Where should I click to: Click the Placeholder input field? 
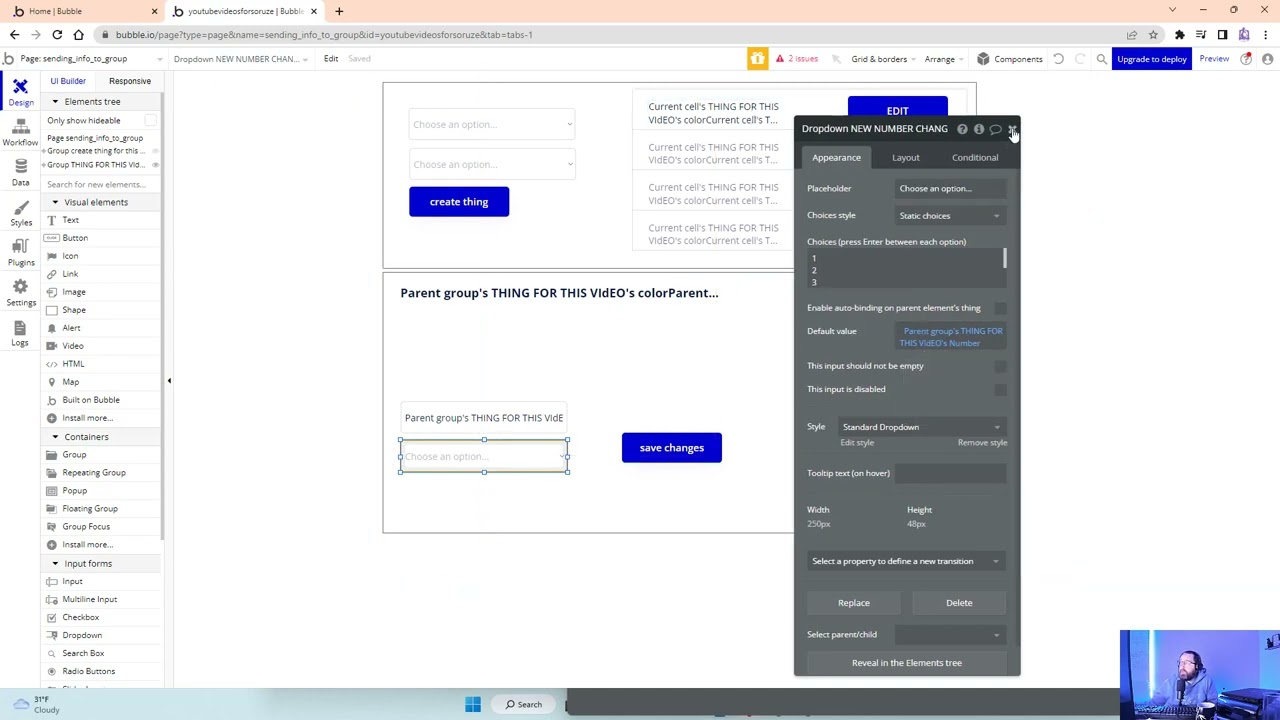point(949,189)
